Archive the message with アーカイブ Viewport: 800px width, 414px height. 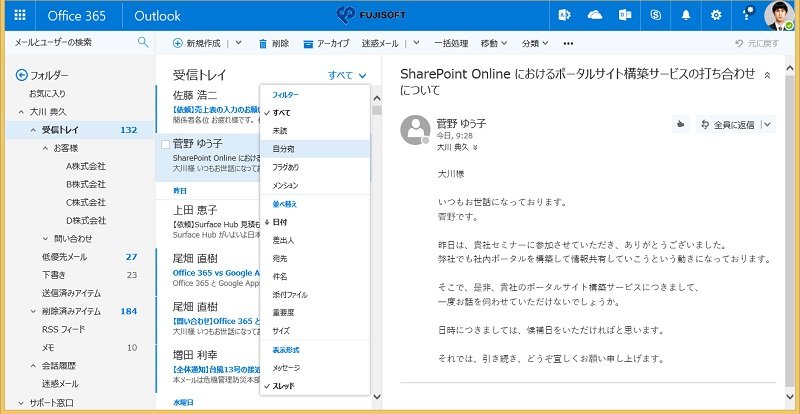pos(326,43)
